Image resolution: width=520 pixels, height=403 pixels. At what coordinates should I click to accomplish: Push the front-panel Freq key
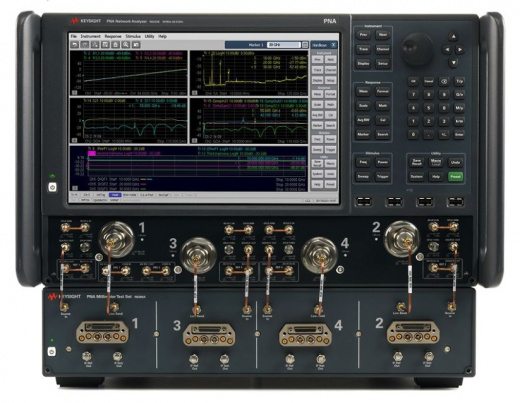click(x=363, y=162)
